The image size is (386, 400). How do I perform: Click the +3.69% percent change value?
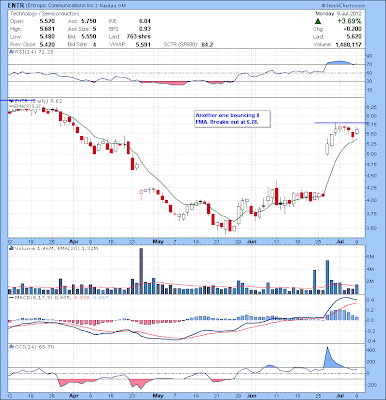[x=349, y=21]
